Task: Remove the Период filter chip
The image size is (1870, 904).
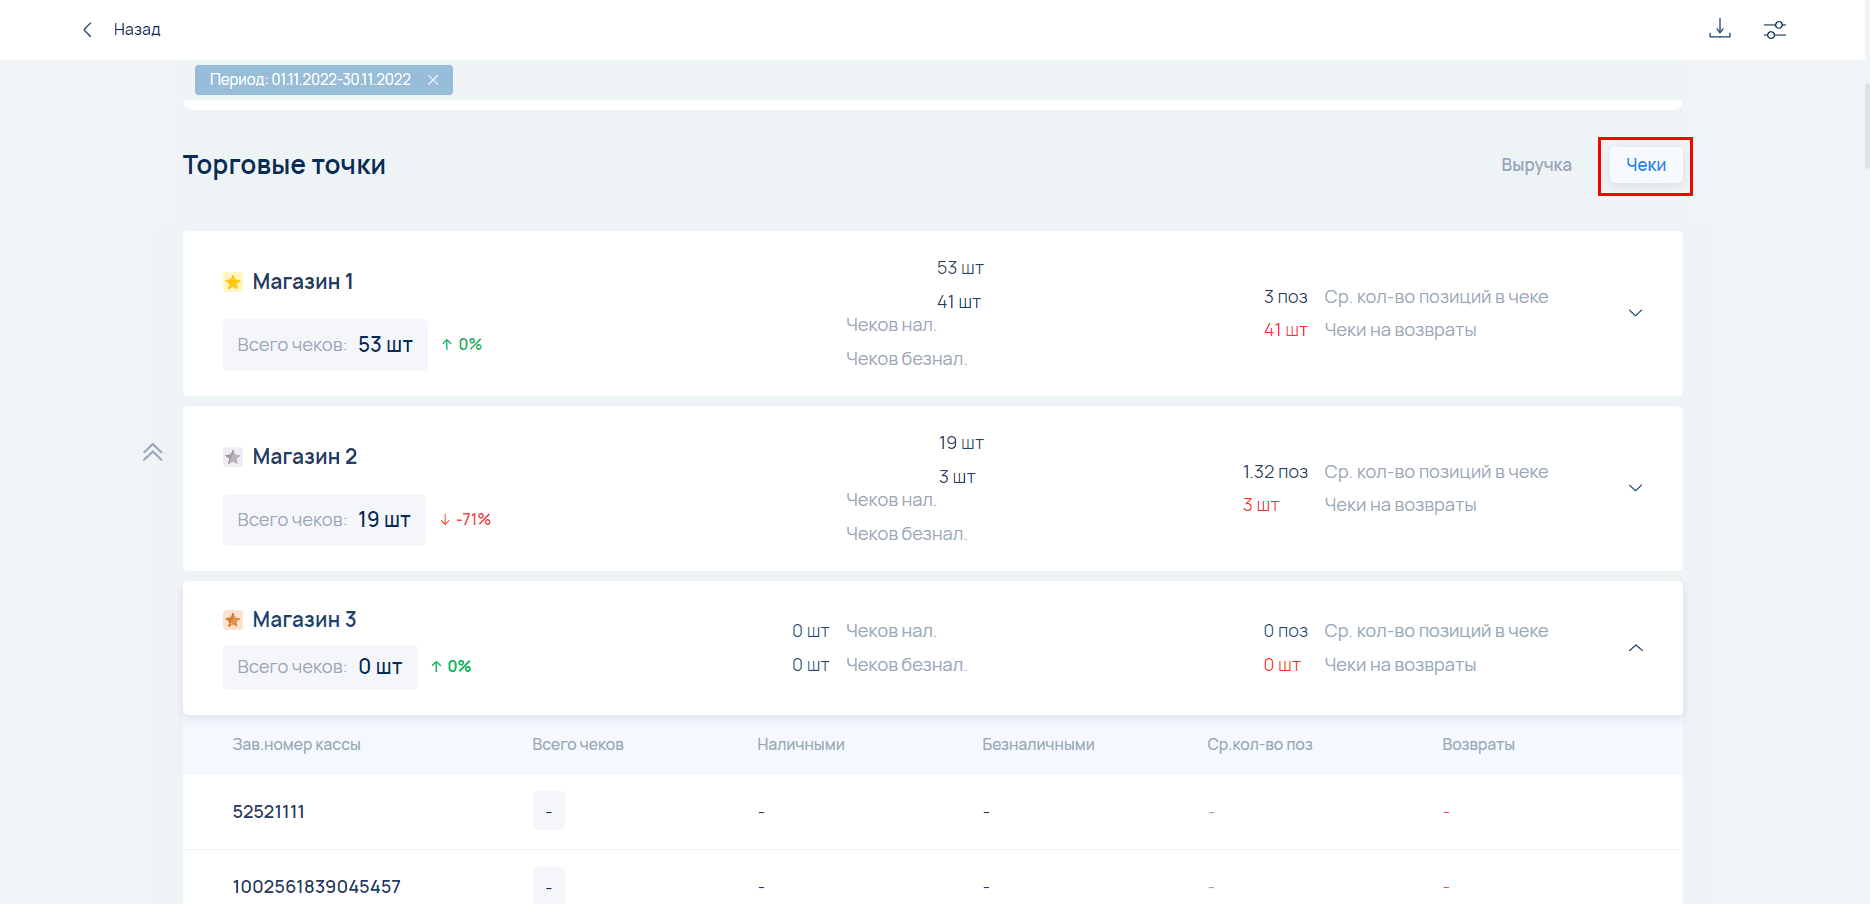Action: [x=433, y=80]
